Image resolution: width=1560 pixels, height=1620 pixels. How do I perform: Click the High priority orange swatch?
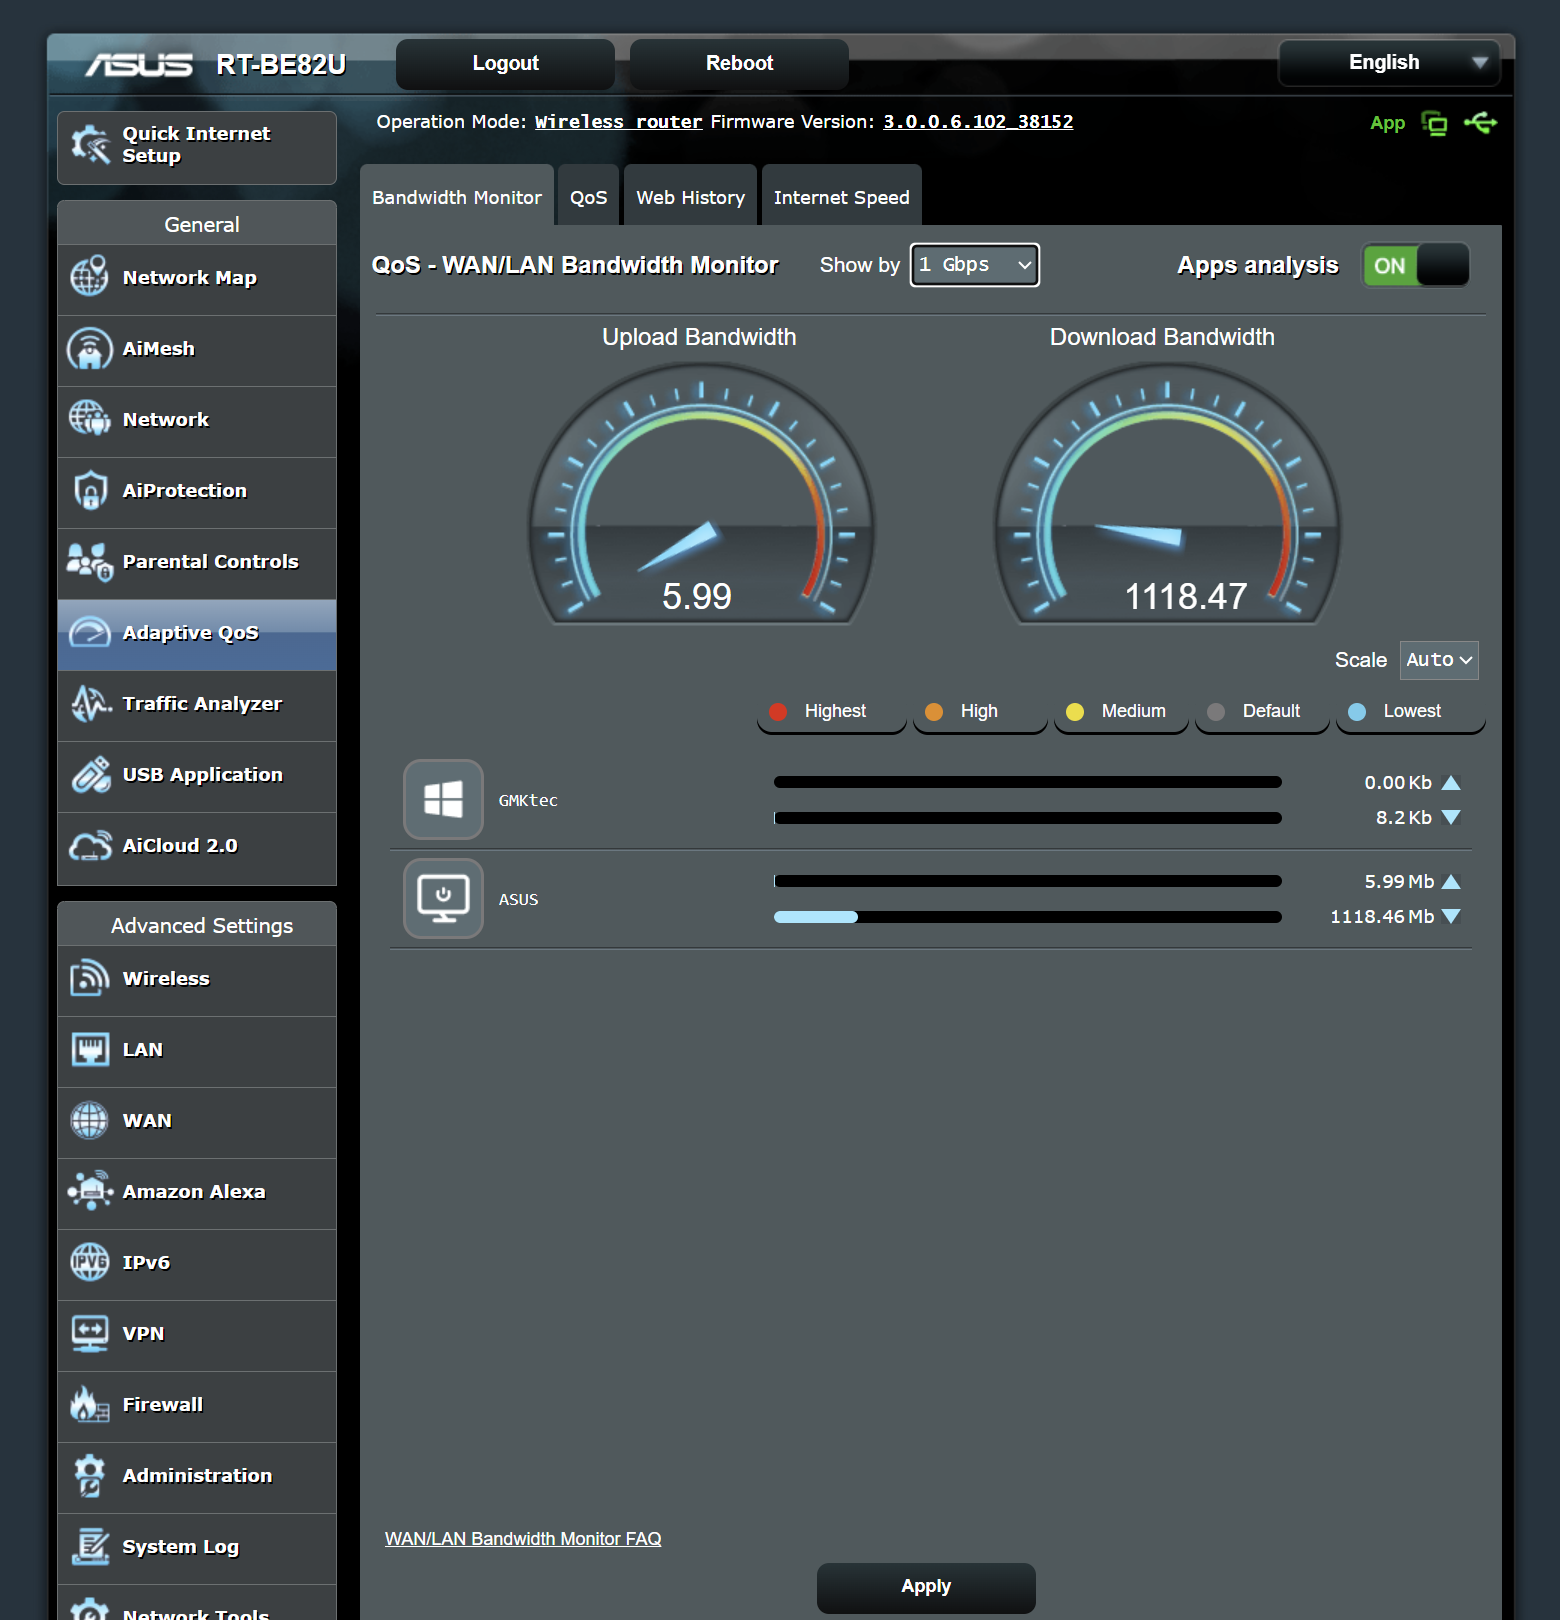click(x=934, y=712)
